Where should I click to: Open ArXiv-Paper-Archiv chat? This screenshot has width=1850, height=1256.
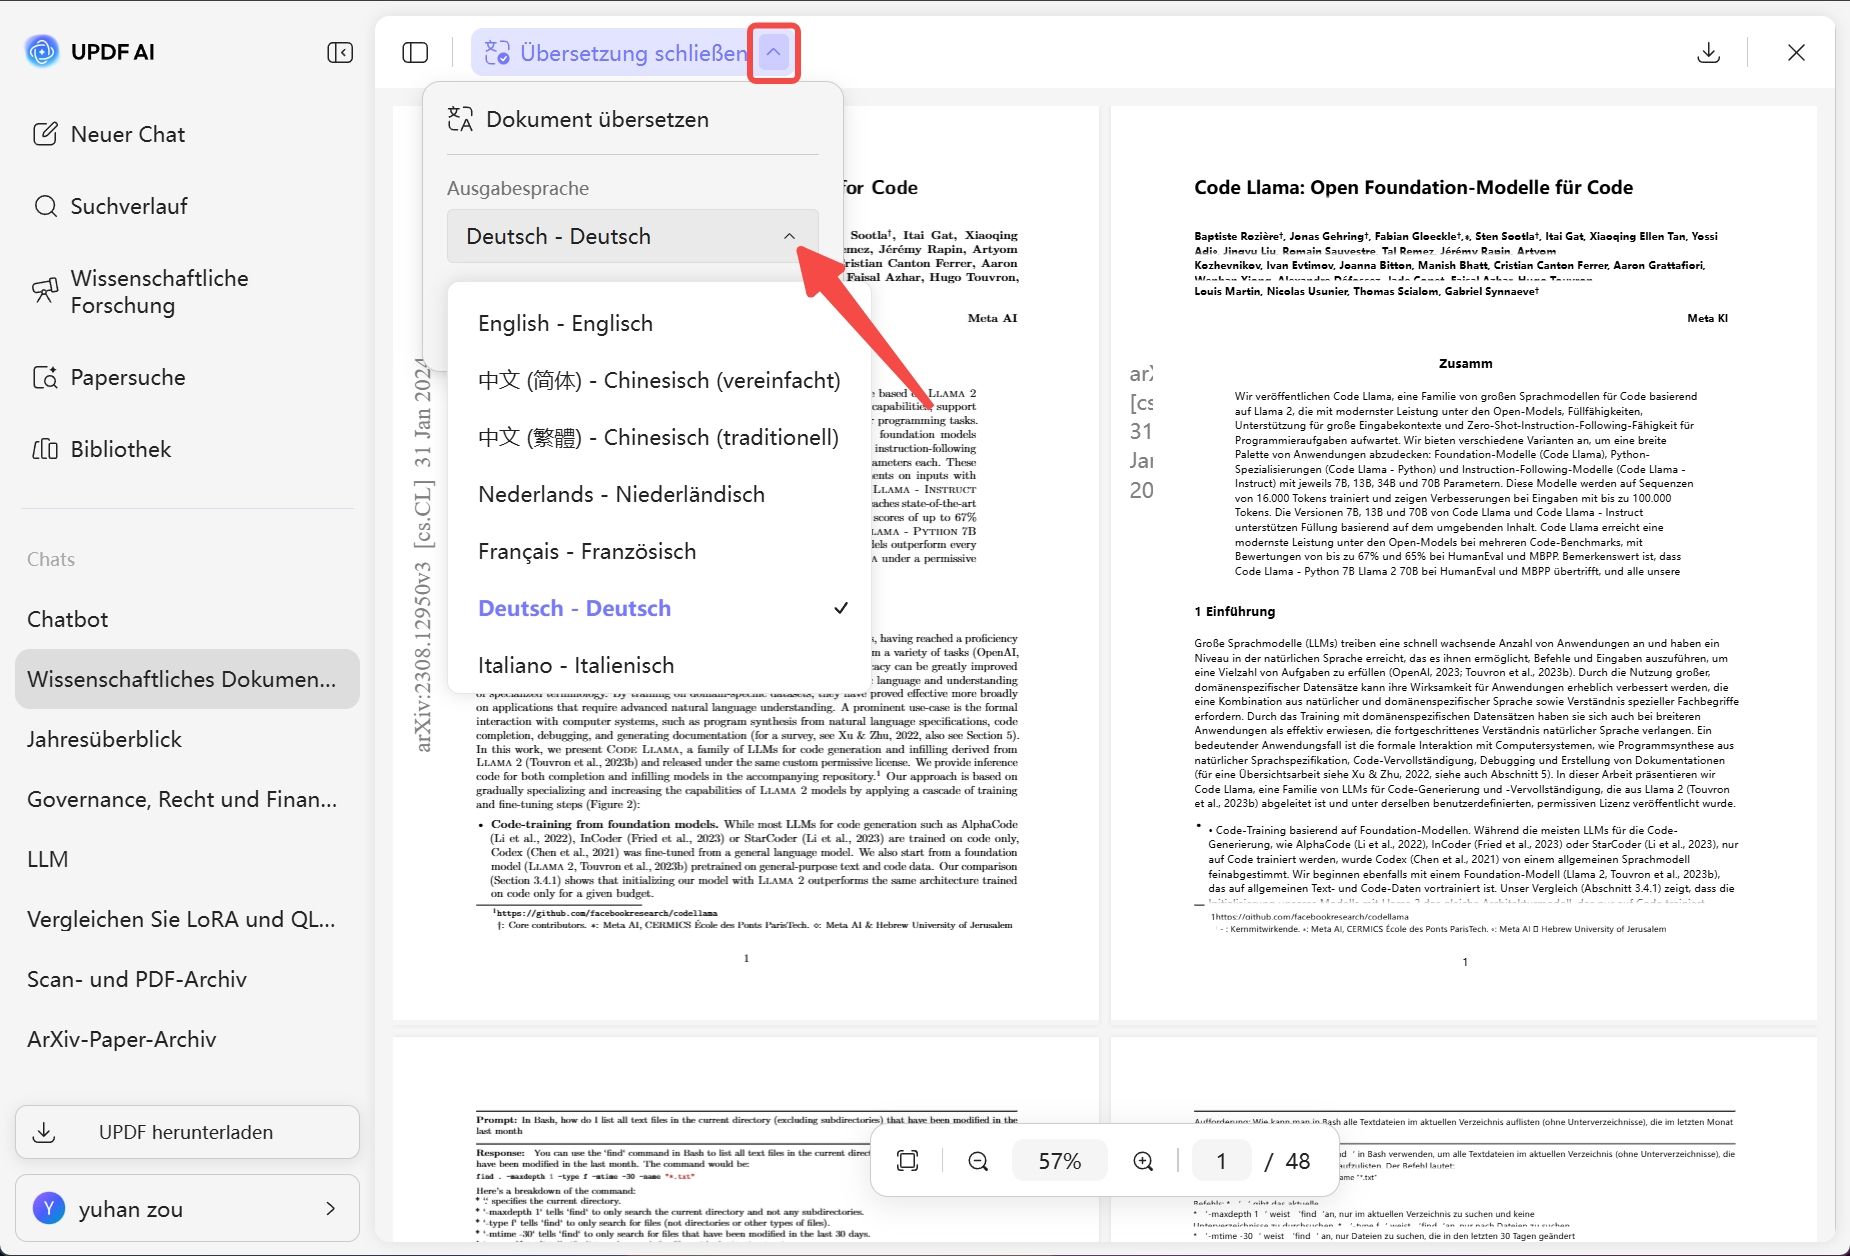point(187,1039)
